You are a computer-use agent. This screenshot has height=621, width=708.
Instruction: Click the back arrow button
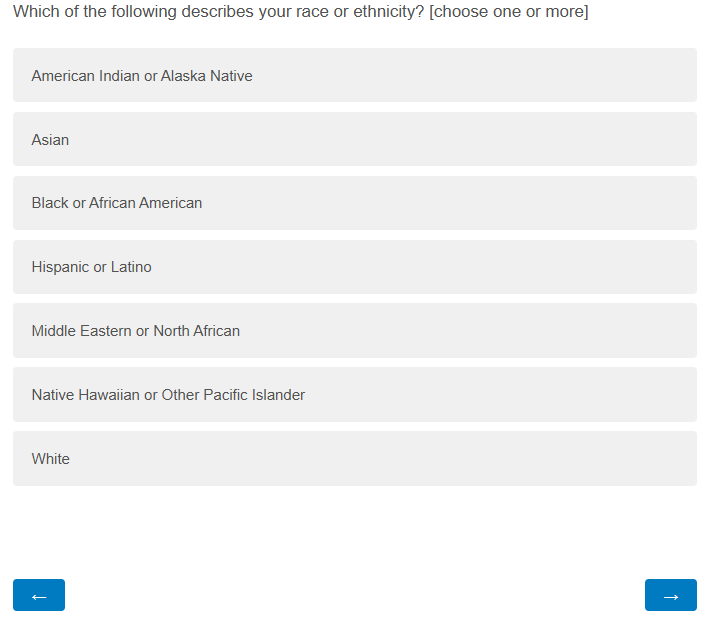39,595
